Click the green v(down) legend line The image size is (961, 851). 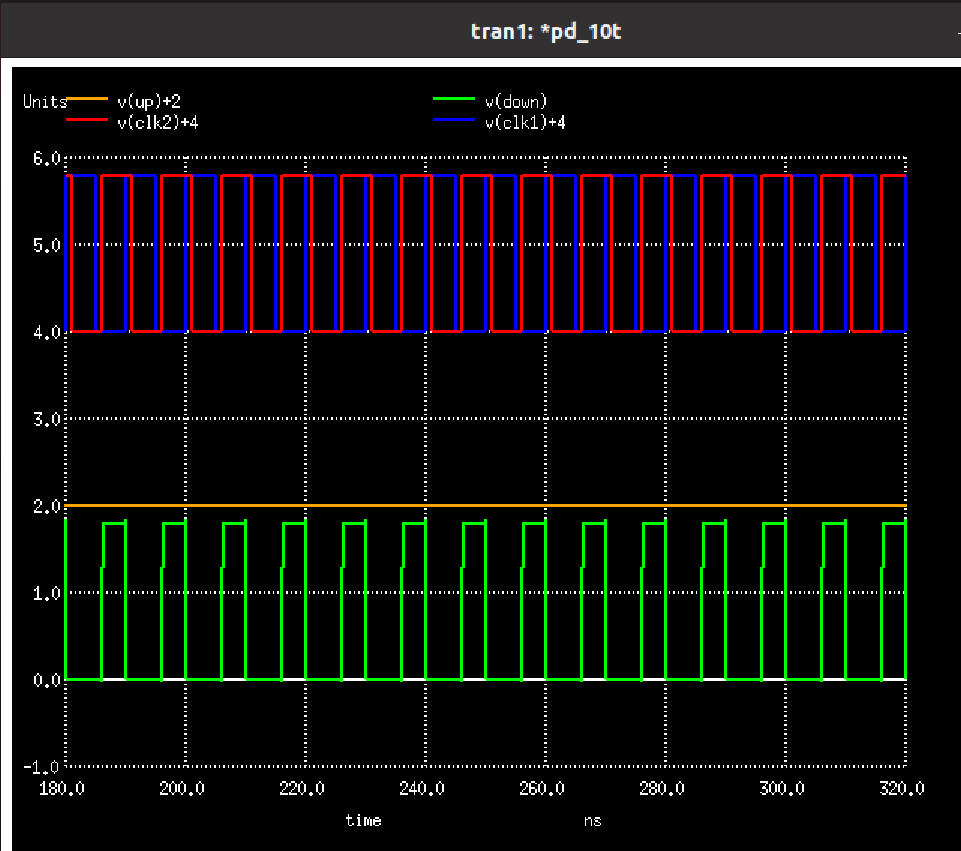454,99
